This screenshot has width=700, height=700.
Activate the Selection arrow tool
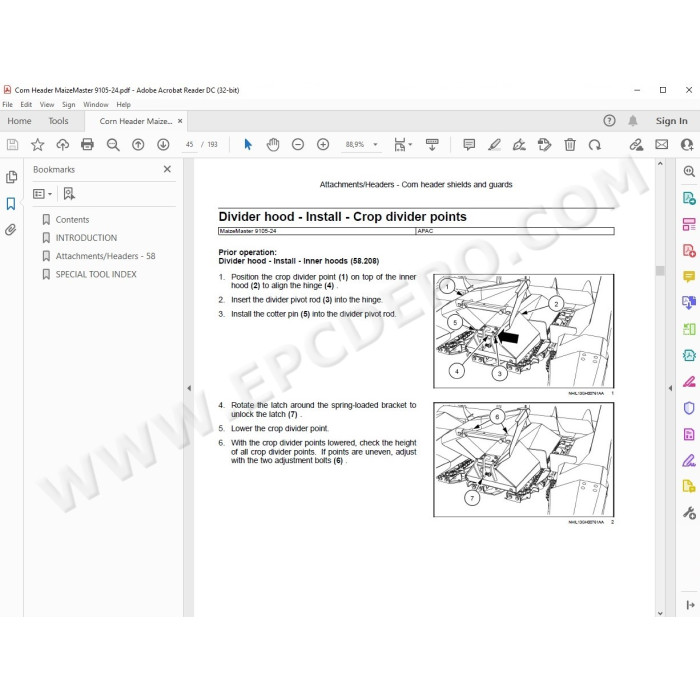[x=248, y=145]
